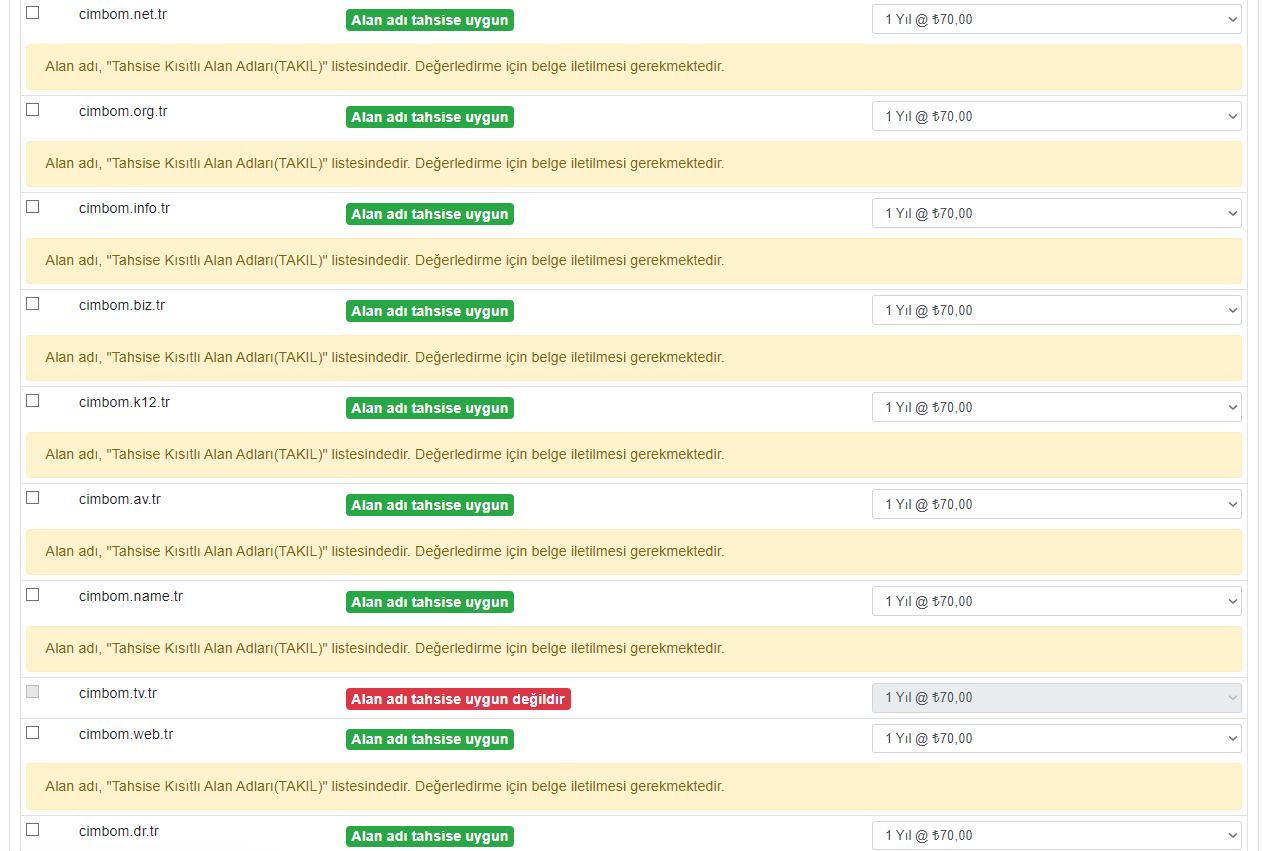Click the domain name cimbom.tv.tr
Viewport: 1262px width, 851px height.
(118, 693)
